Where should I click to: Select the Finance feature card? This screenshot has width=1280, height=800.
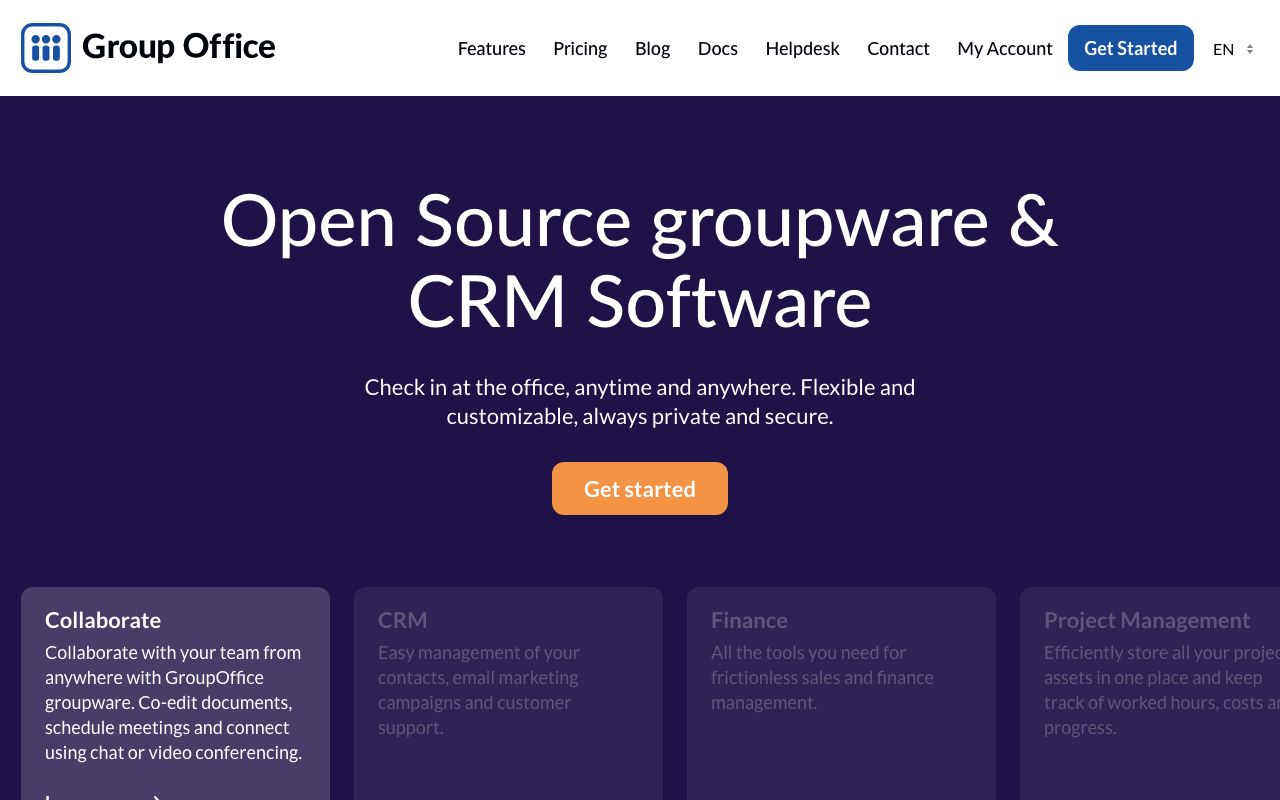(x=841, y=693)
